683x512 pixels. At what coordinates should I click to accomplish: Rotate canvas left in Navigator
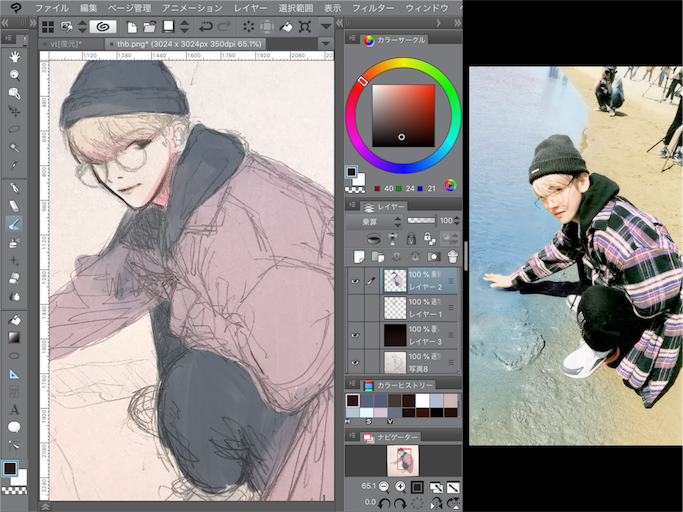coord(384,503)
